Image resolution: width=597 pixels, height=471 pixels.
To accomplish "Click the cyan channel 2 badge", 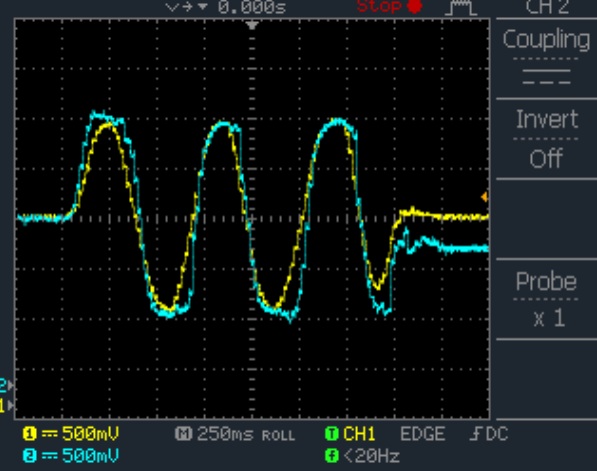I will coord(30,455).
